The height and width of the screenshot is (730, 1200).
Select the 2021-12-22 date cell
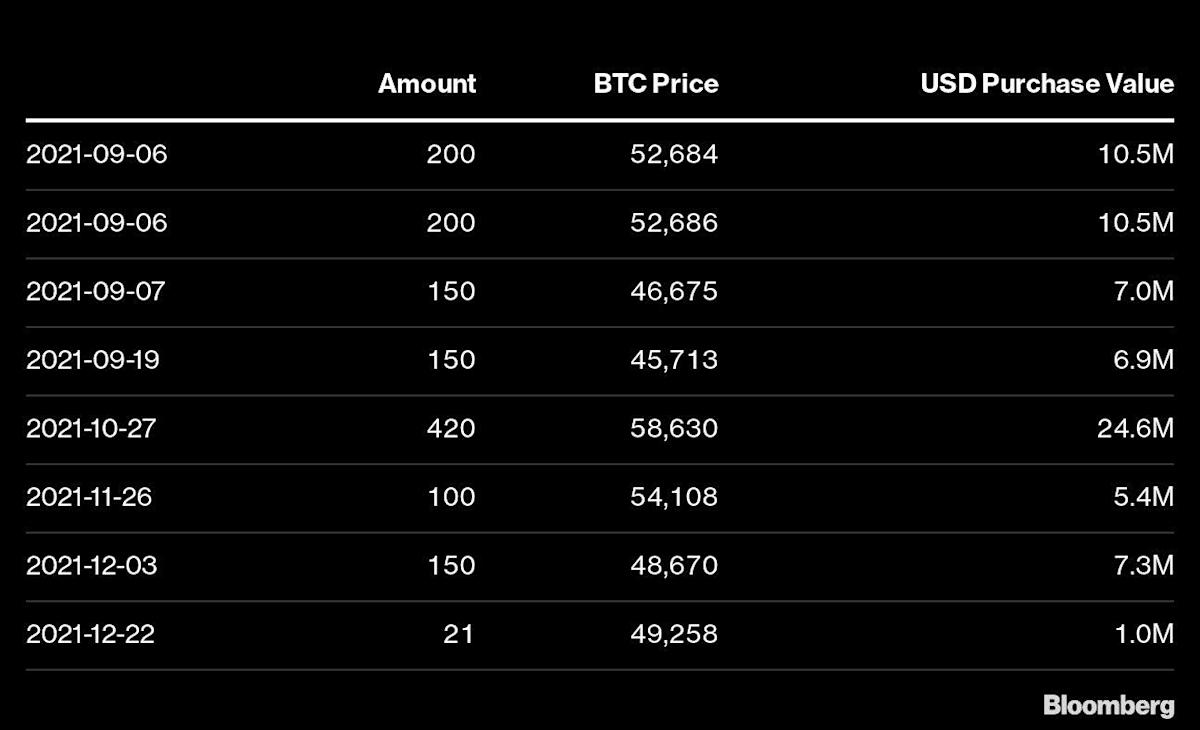(91, 634)
